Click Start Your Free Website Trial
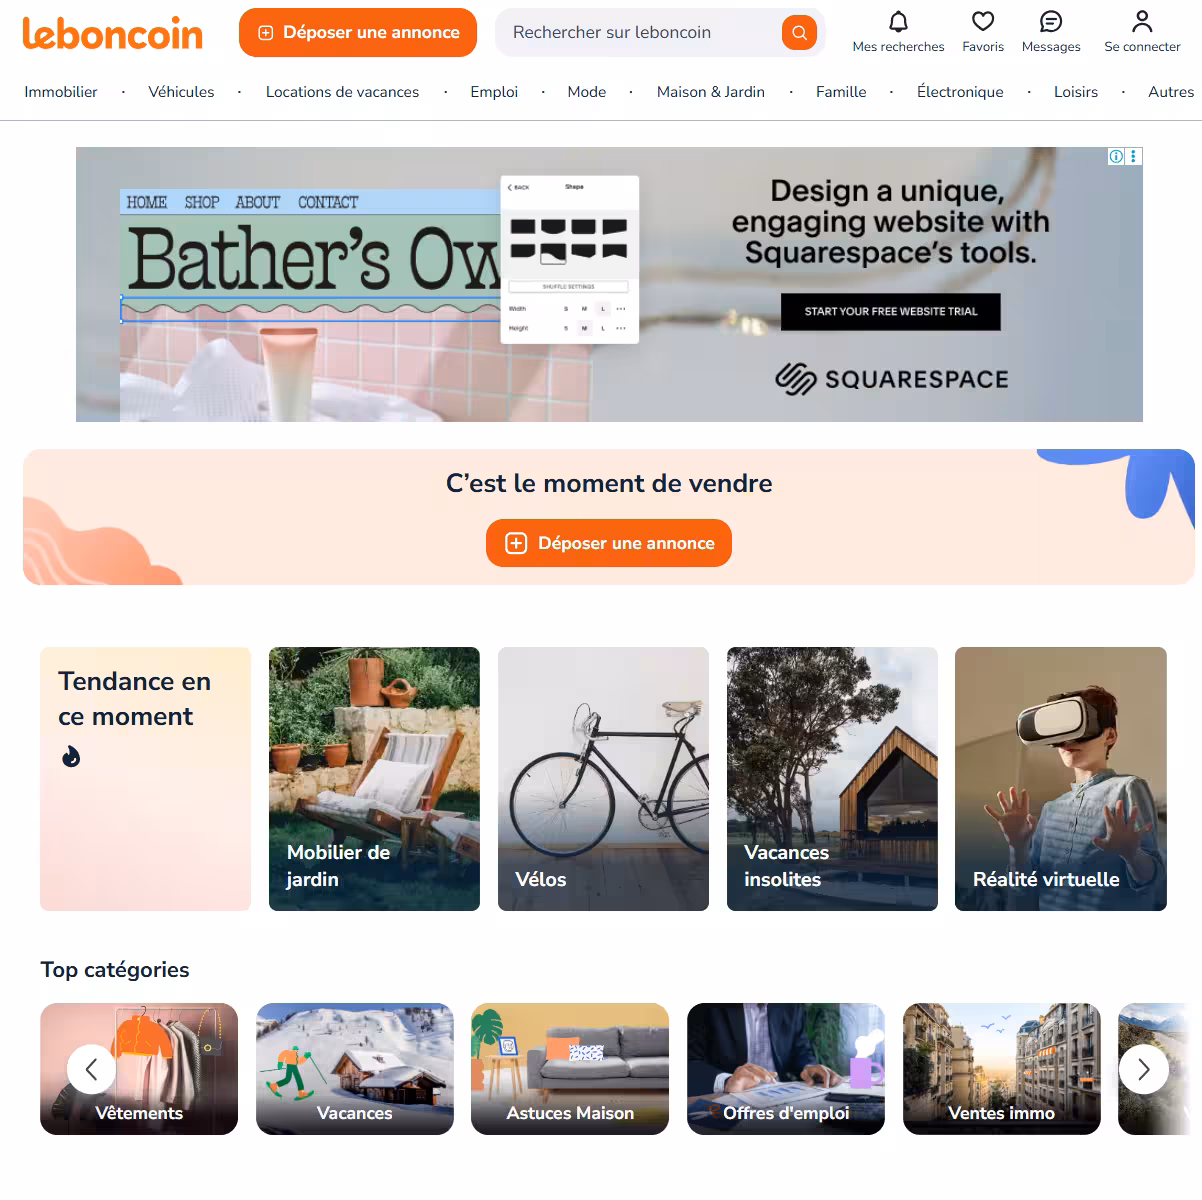Screen dimensions: 1202x1200 [x=891, y=311]
